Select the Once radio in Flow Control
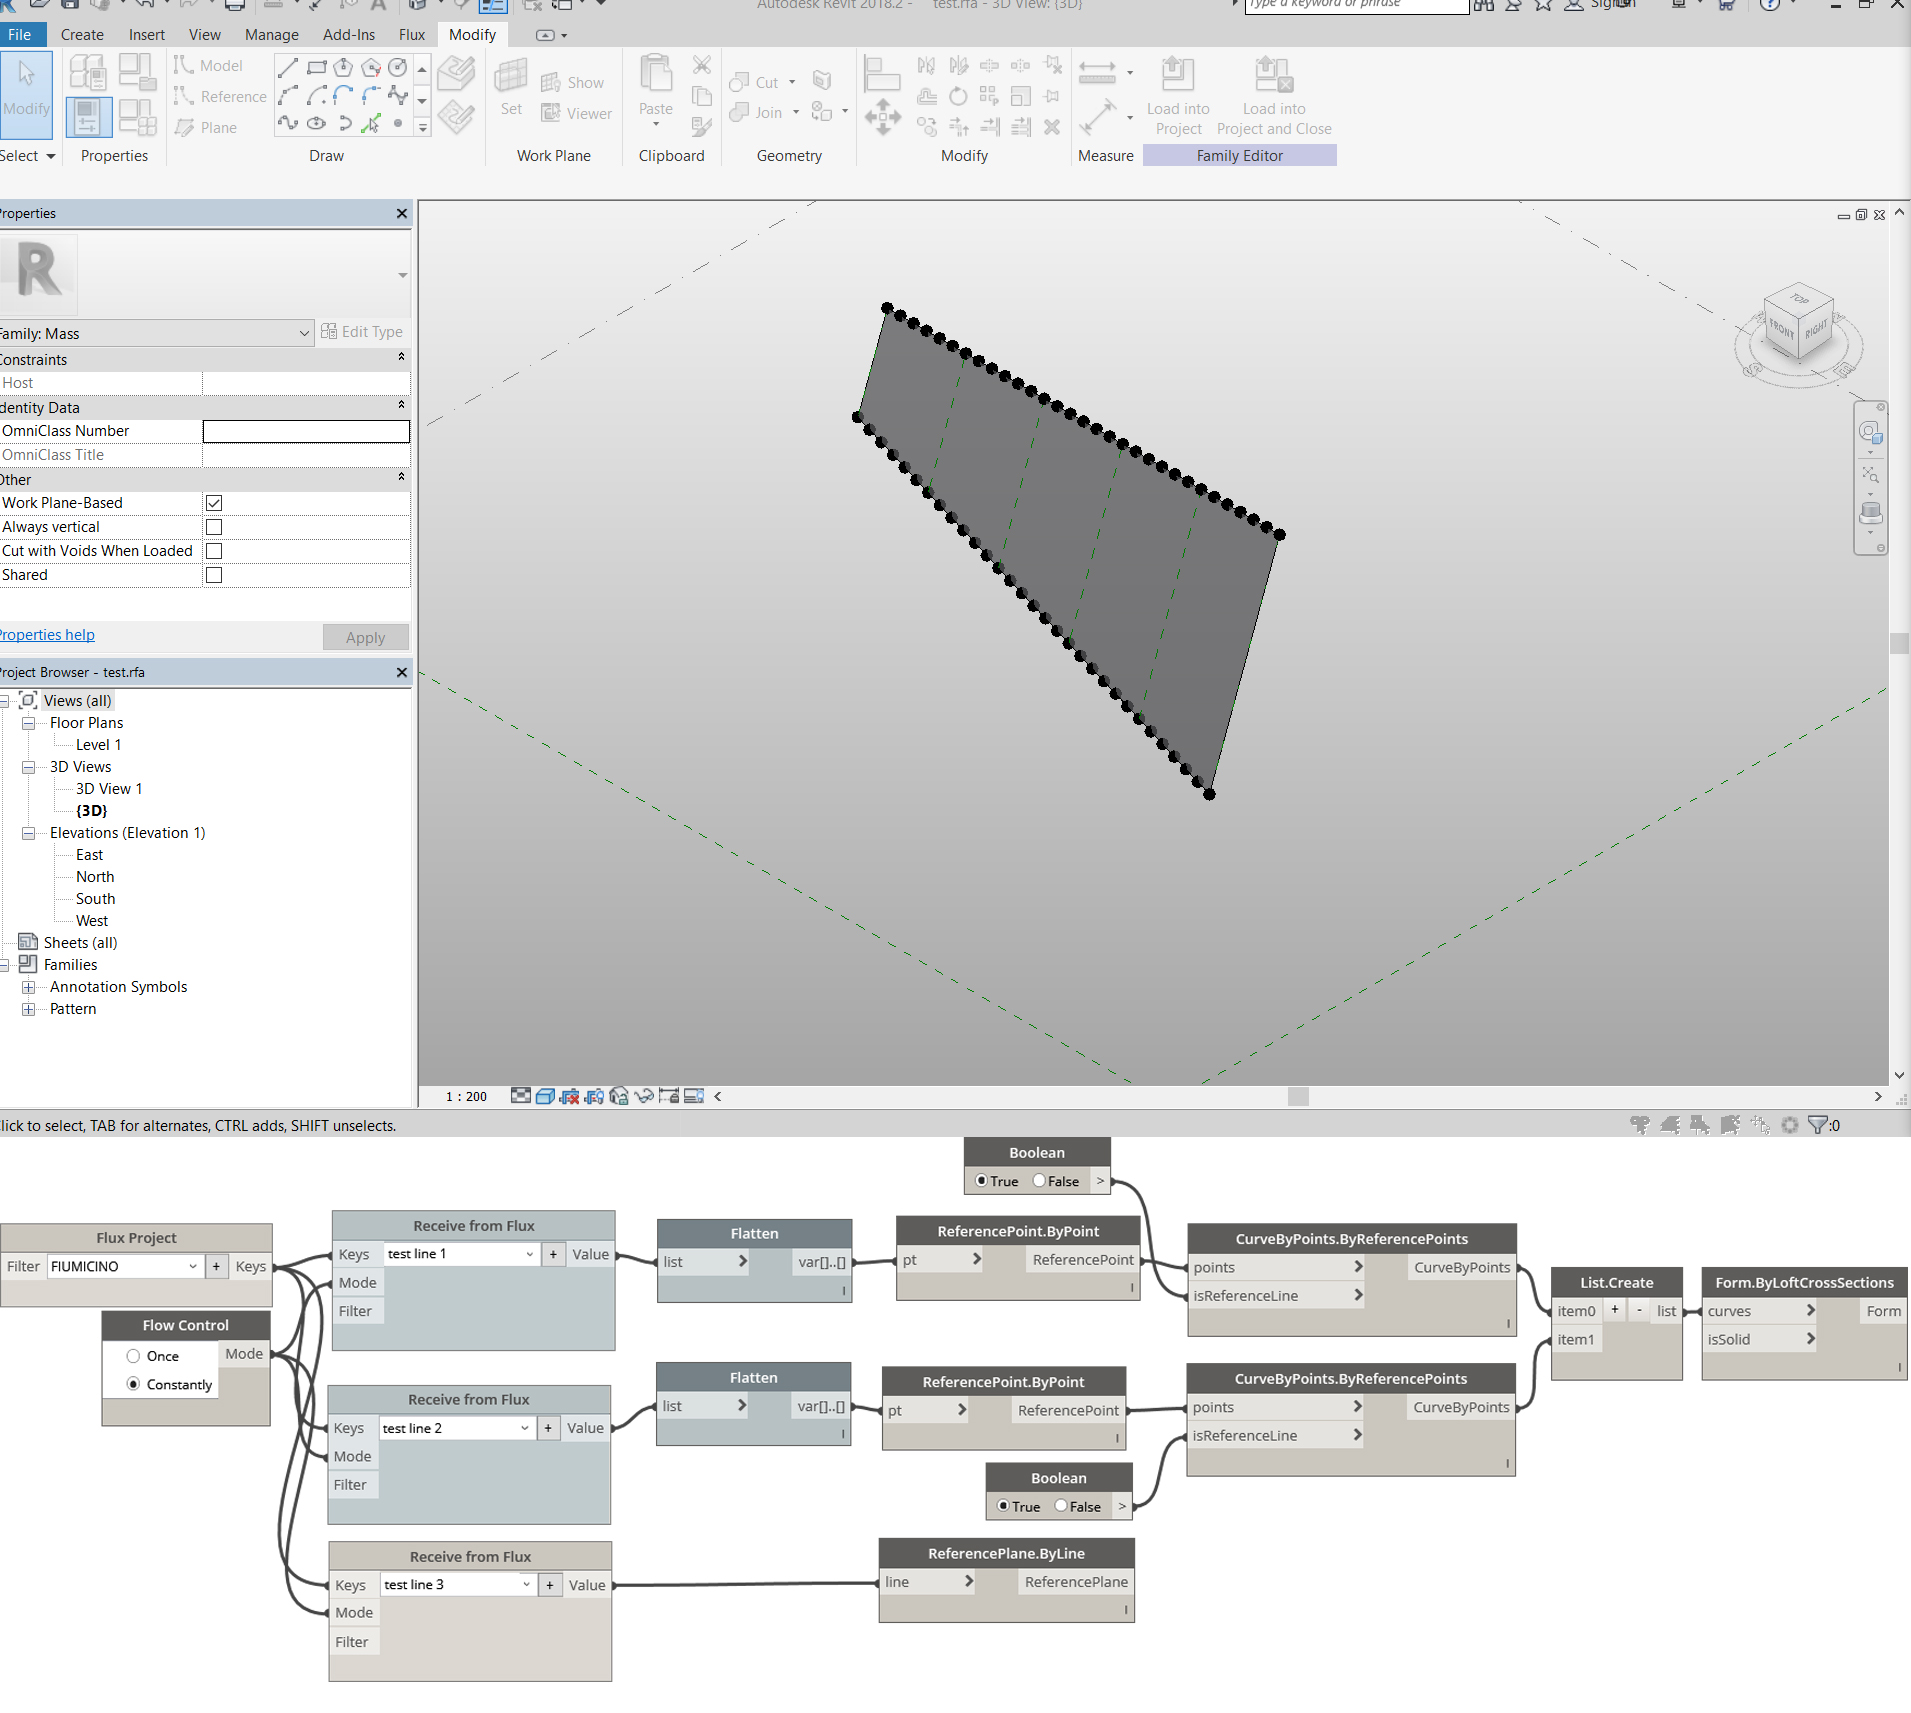 point(133,1356)
